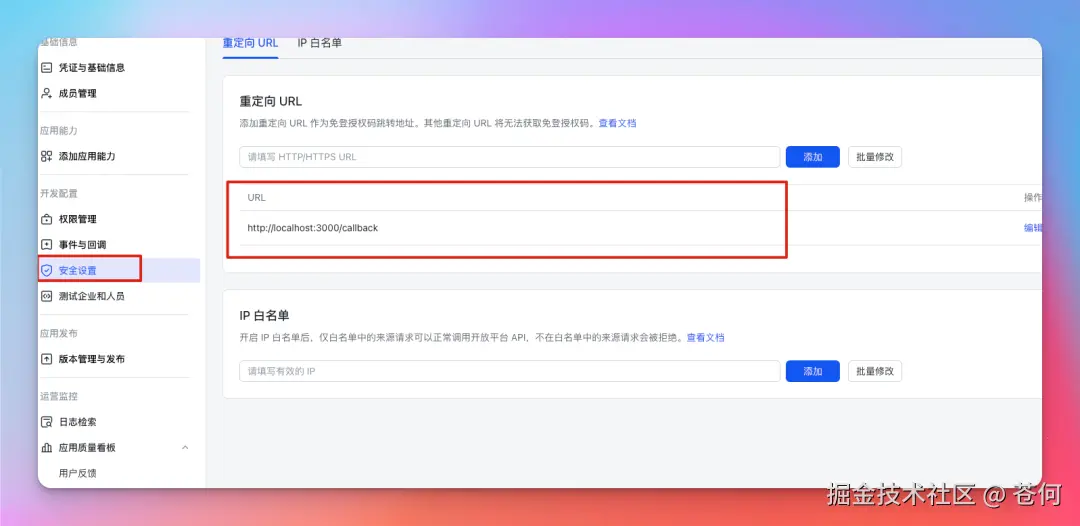Click the 操作 column header
Viewport: 1080px width, 526px height.
(1032, 198)
